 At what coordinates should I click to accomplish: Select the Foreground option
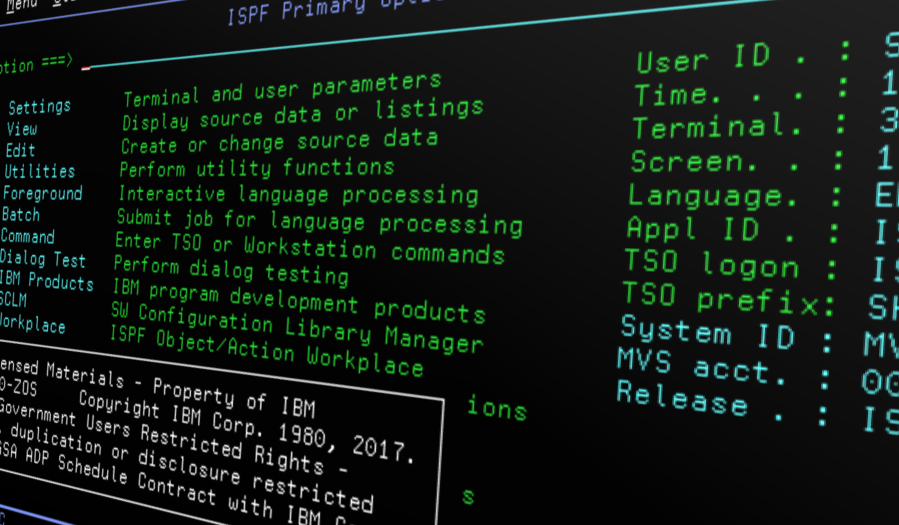pyautogui.click(x=42, y=194)
